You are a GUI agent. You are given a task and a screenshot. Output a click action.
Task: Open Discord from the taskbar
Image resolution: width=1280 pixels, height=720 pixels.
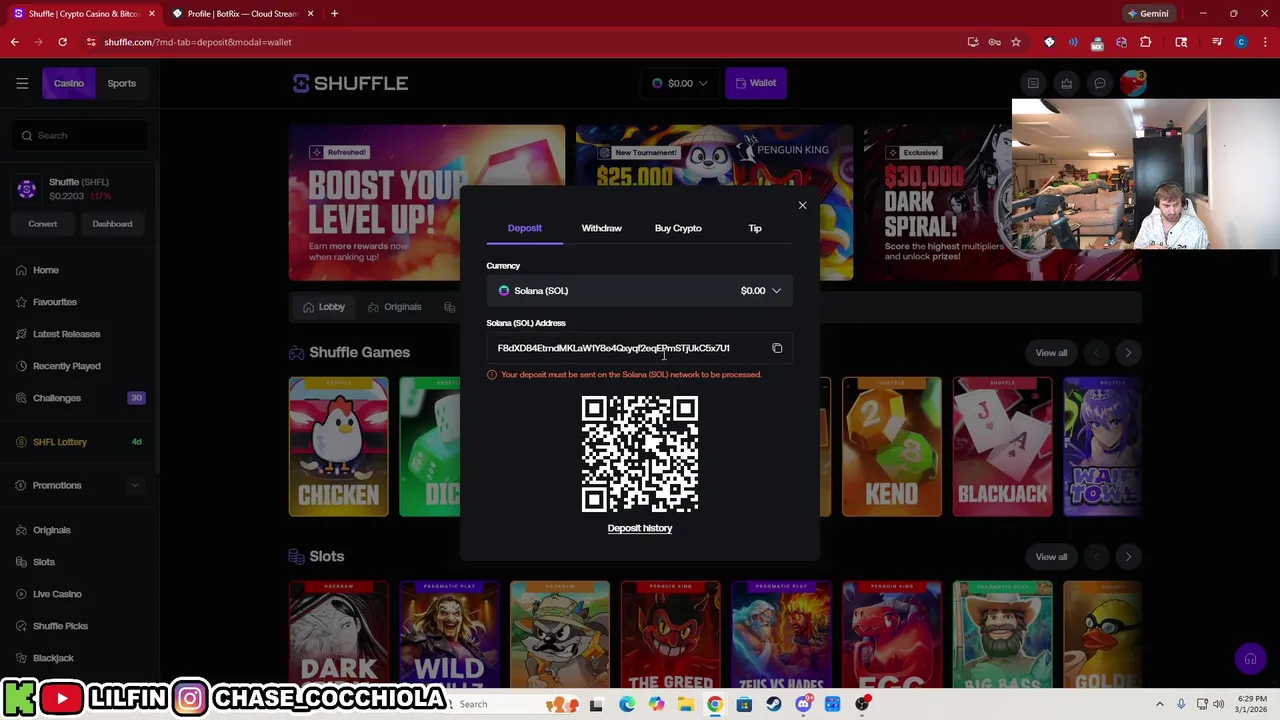tap(803, 704)
